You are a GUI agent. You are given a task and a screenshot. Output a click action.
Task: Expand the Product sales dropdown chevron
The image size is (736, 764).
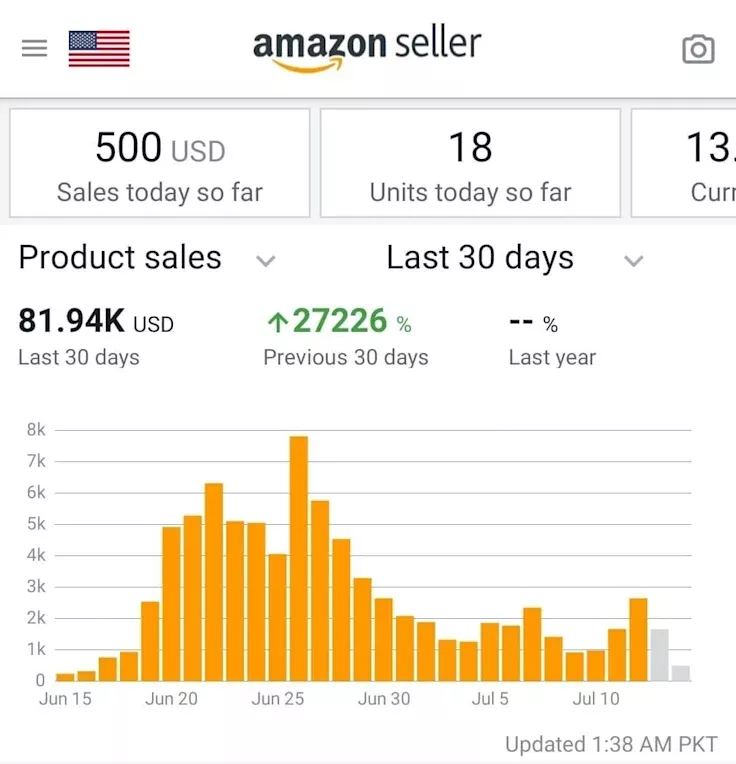pyautogui.click(x=265, y=261)
